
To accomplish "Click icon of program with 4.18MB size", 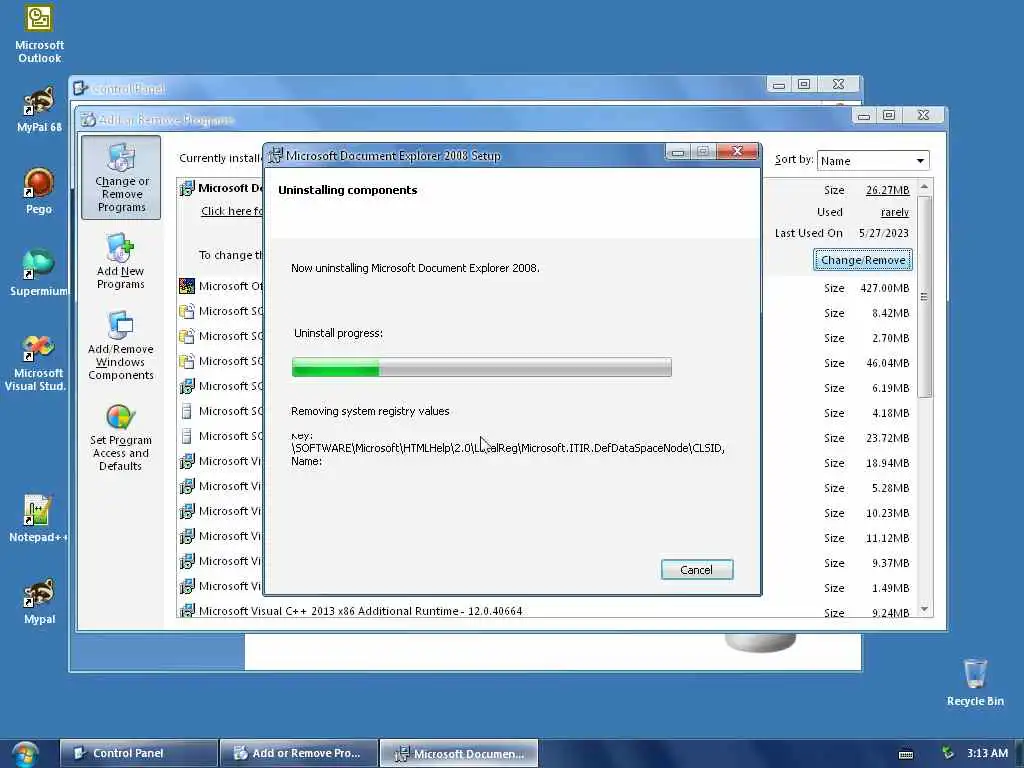I will [187, 411].
